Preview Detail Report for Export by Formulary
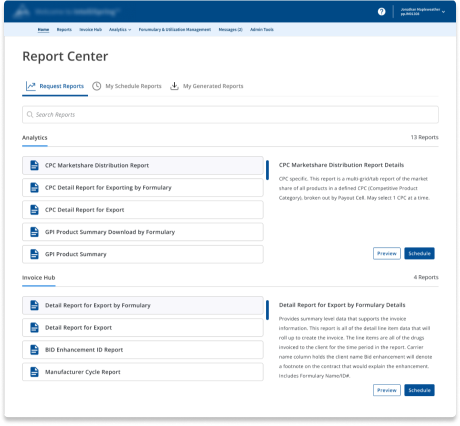The image size is (460, 426). tap(387, 390)
